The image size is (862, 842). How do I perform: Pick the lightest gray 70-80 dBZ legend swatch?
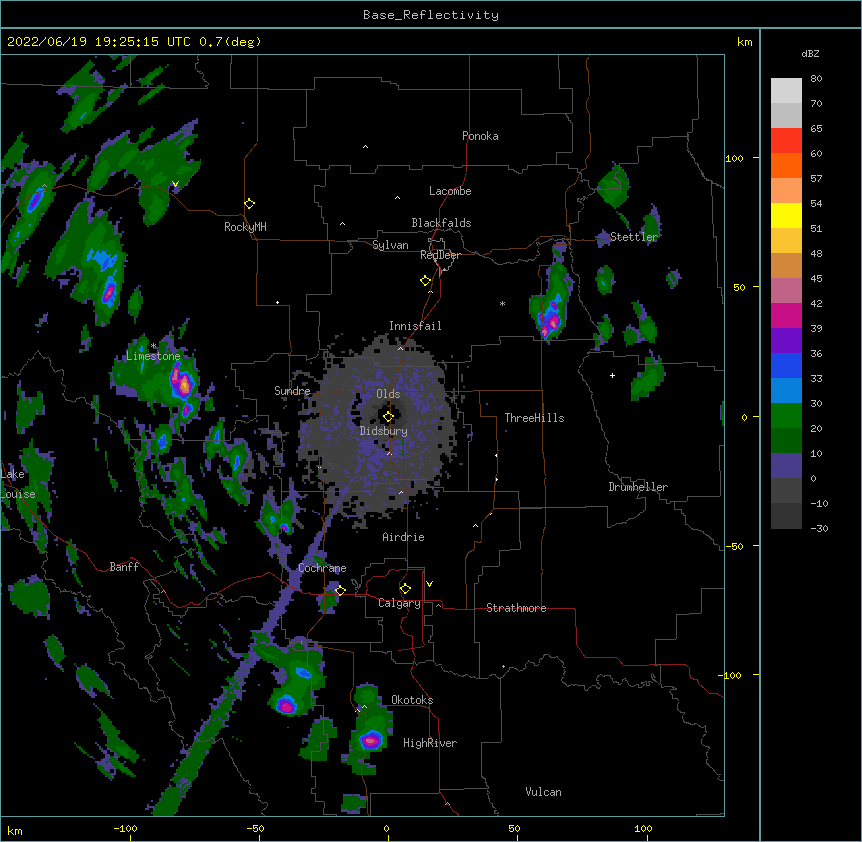(x=786, y=90)
